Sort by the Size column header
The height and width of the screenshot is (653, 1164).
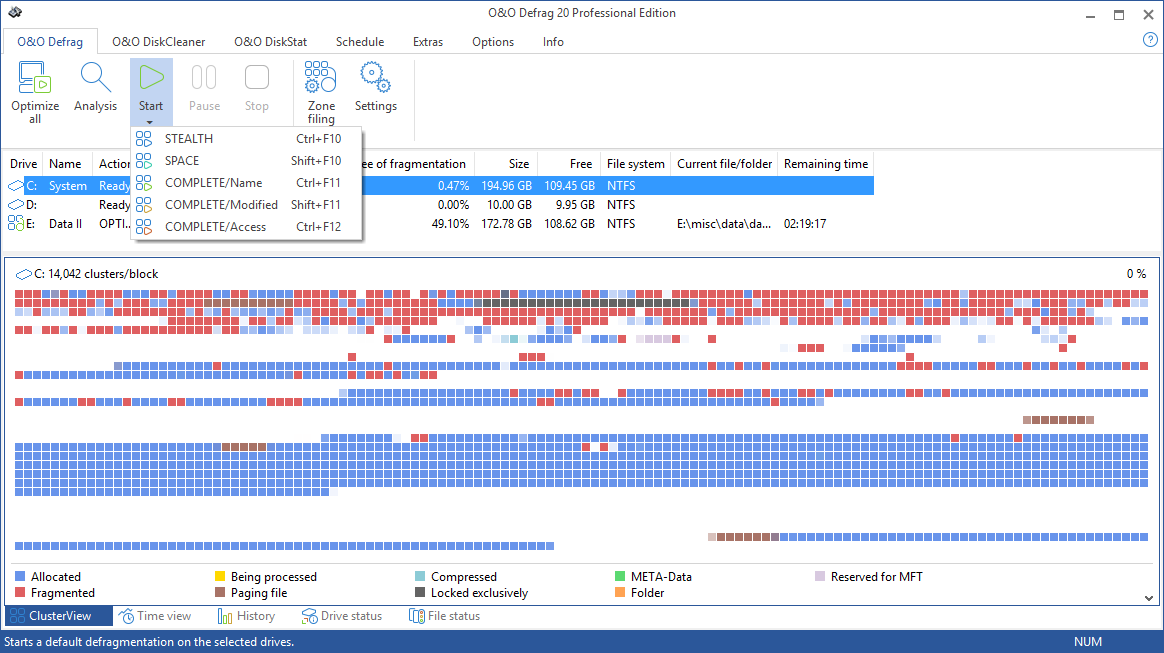[x=506, y=164]
